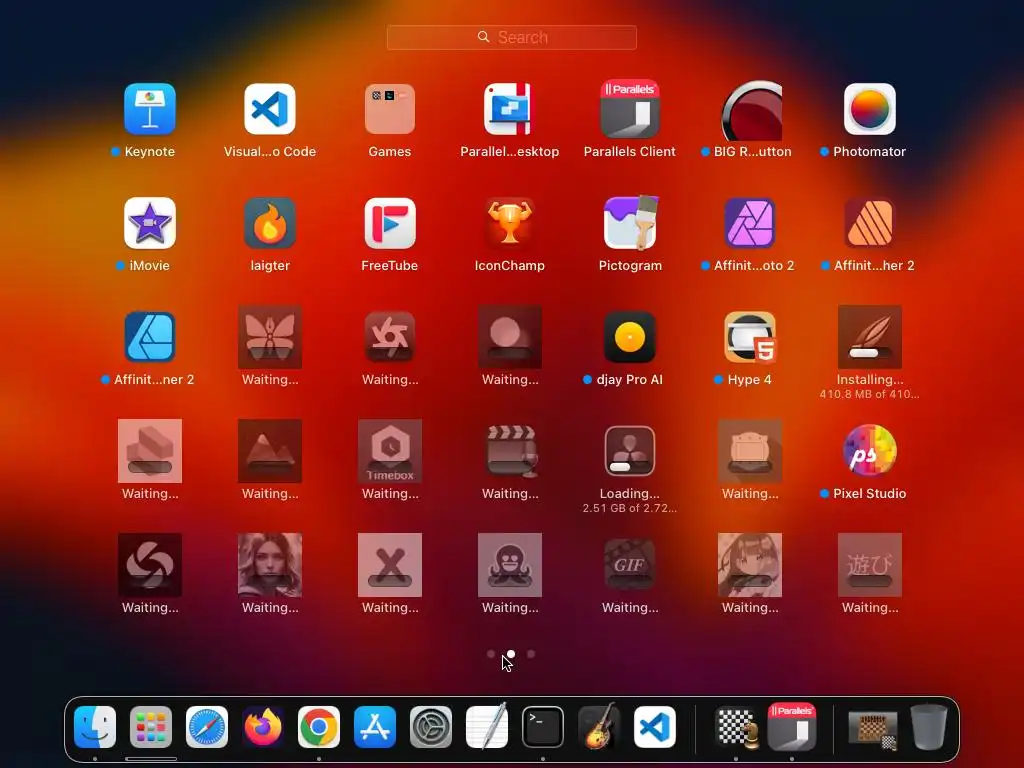Launch Terminal from the Dock
1024x768 pixels.
tap(543, 727)
